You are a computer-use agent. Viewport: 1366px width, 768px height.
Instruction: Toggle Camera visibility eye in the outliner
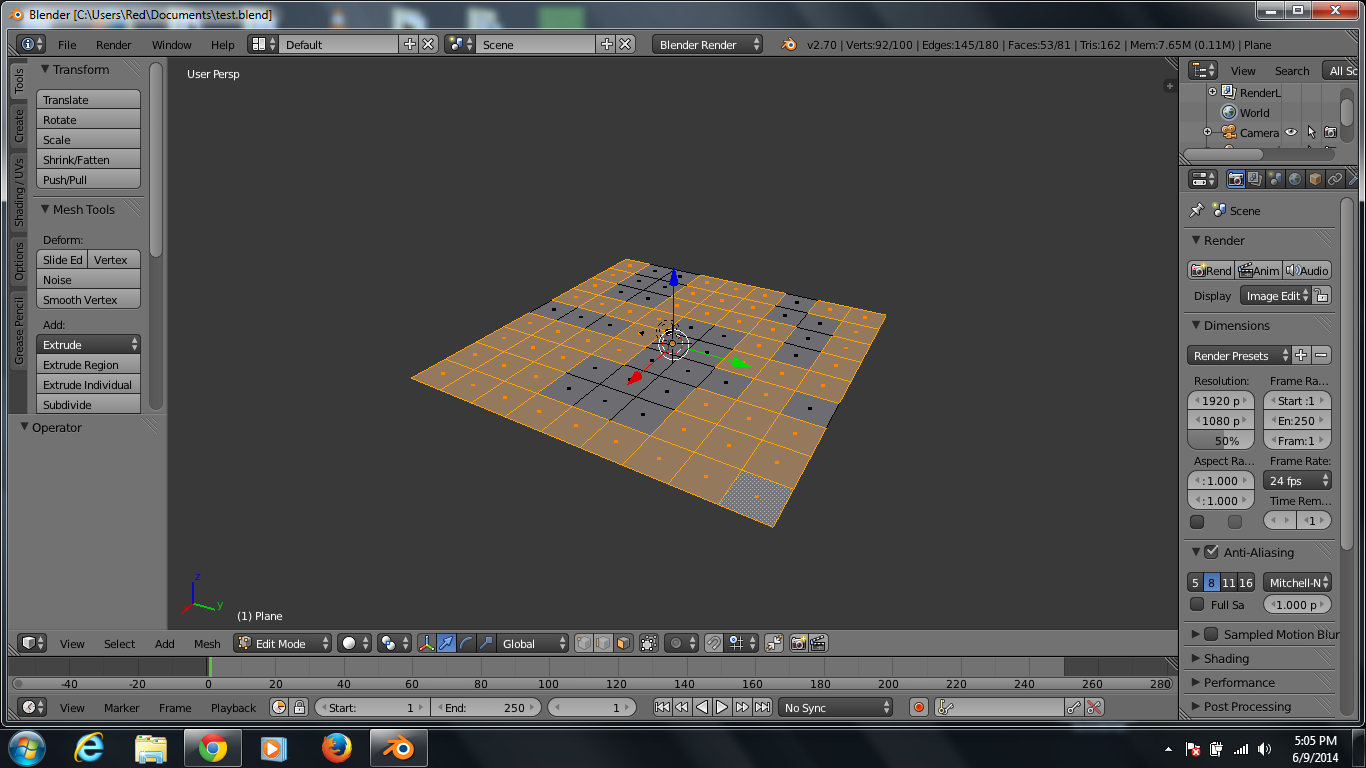pos(1291,132)
